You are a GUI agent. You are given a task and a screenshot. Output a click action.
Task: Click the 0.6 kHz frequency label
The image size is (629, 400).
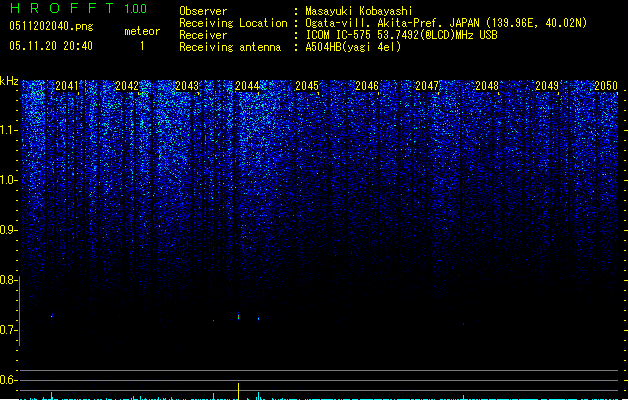coord(8,380)
